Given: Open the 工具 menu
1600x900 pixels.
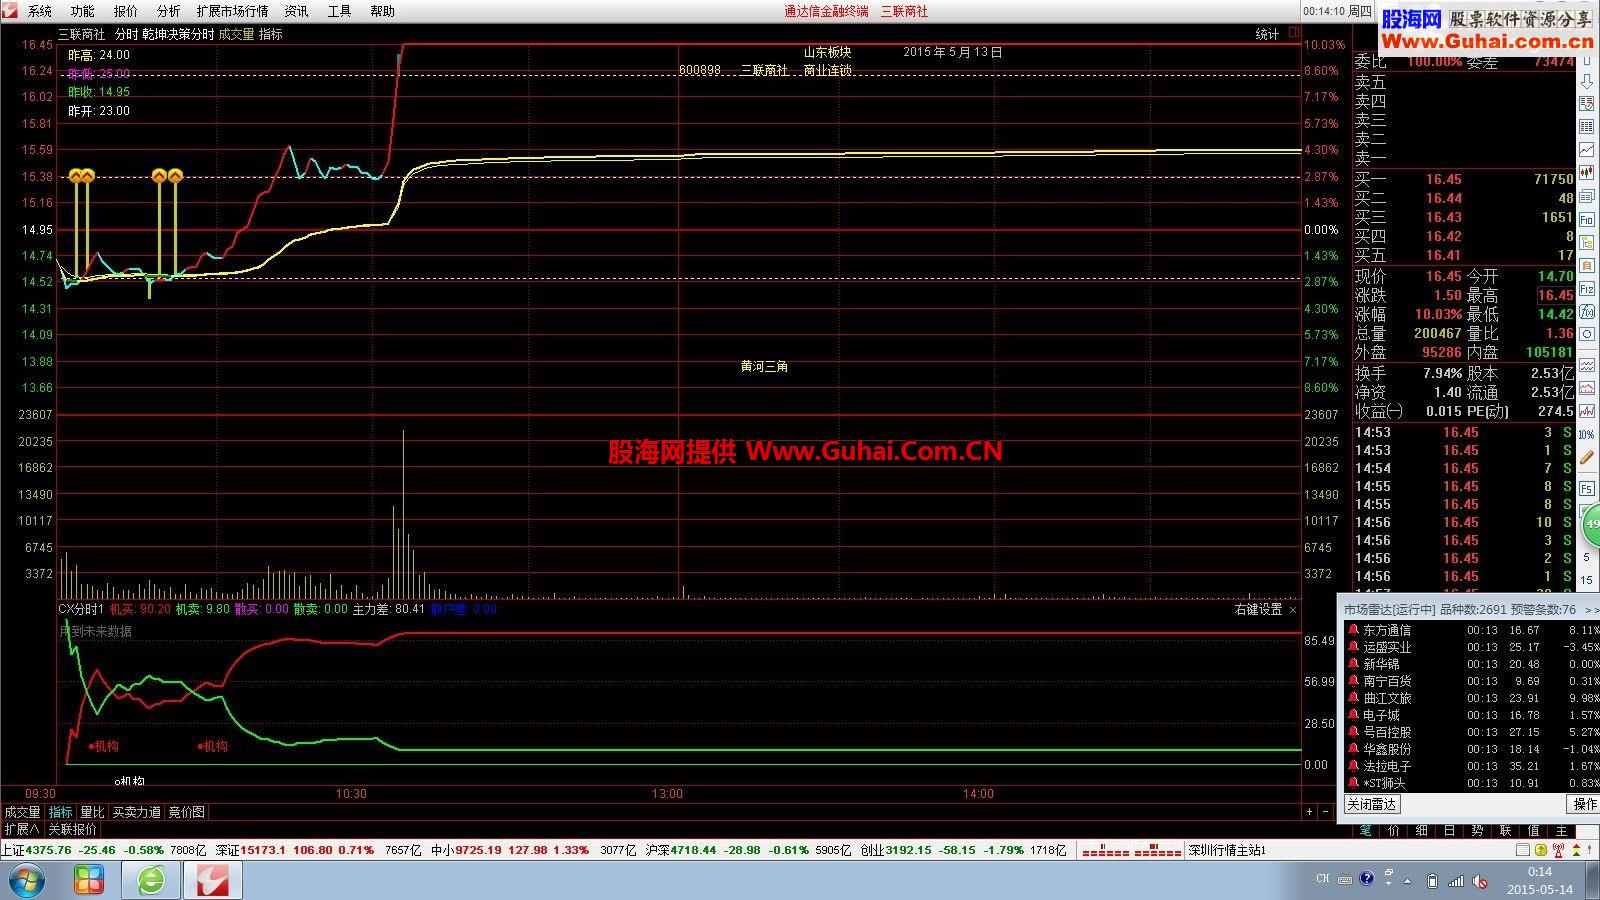Looking at the screenshot, I should point(339,11).
